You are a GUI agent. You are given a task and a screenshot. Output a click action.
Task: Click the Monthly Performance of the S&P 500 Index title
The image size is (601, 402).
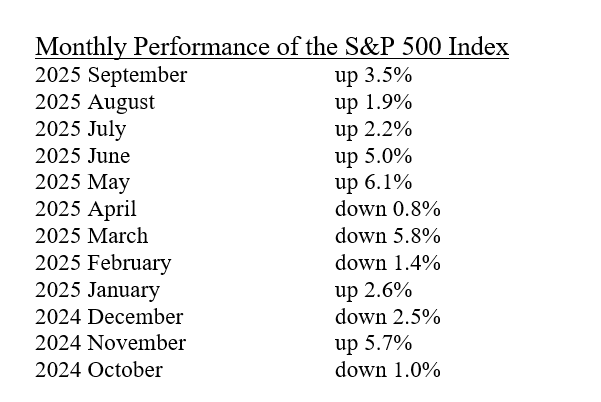272,47
